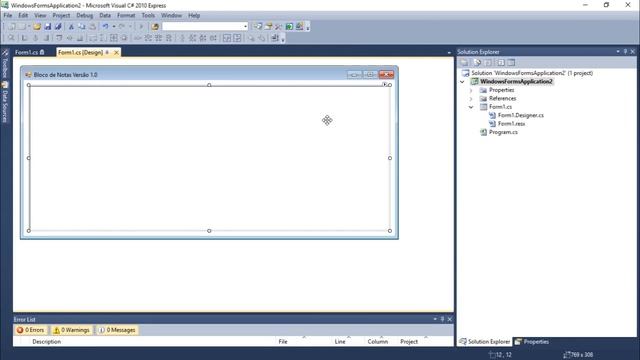
Task: Click the Properties icon in Solution Explorer toolbar
Action: pyautogui.click(x=464, y=62)
